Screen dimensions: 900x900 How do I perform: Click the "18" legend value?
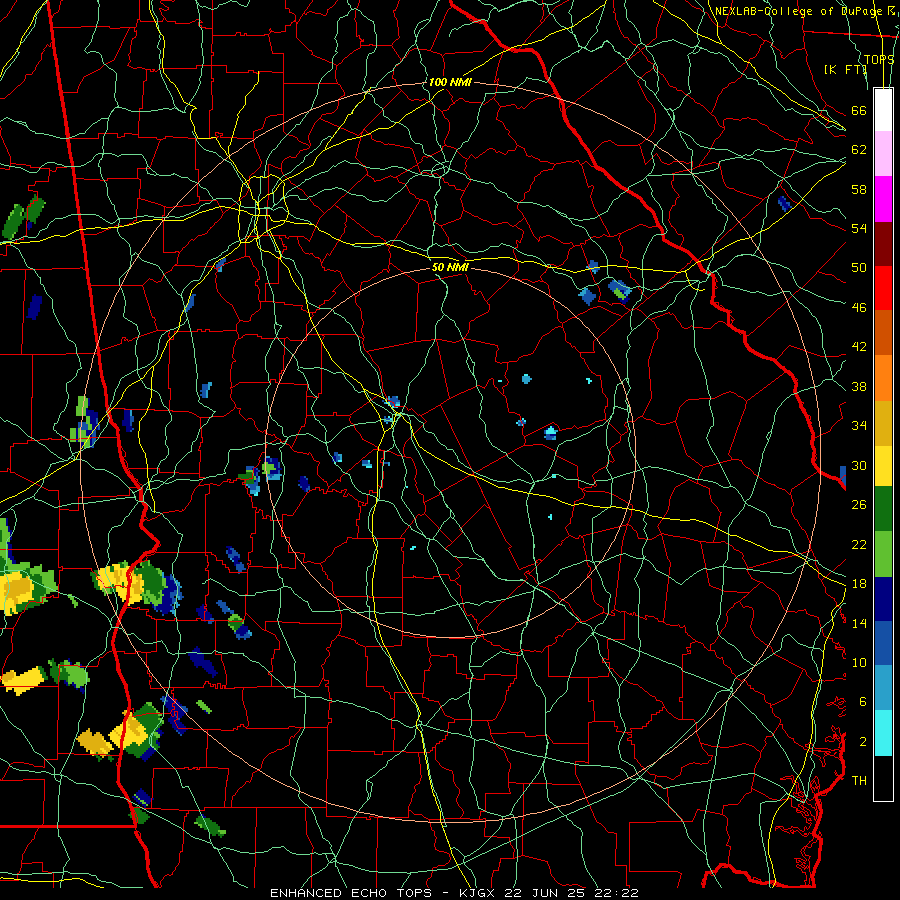[859, 584]
